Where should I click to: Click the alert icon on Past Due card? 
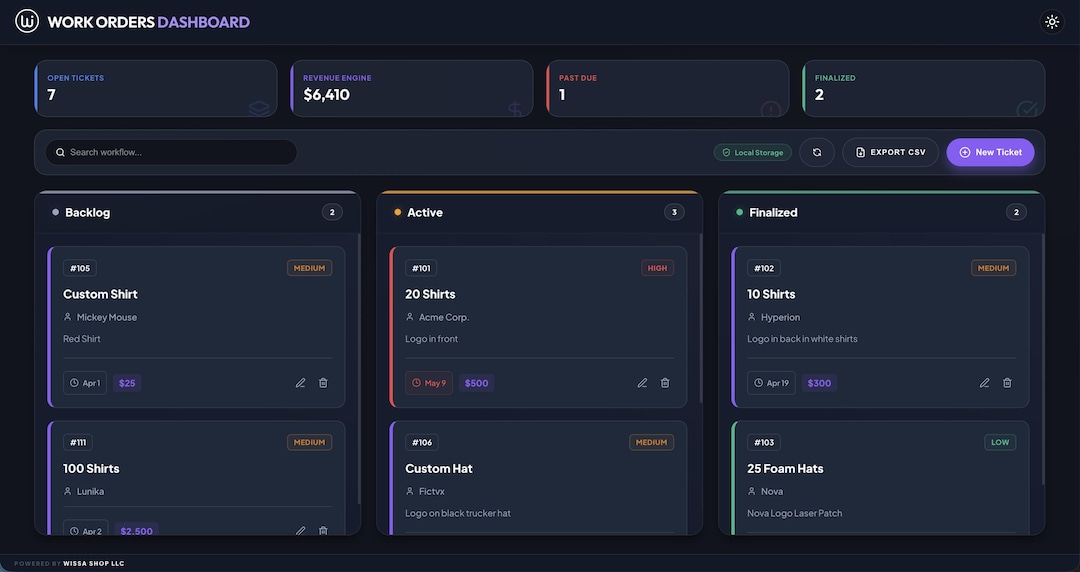770,109
